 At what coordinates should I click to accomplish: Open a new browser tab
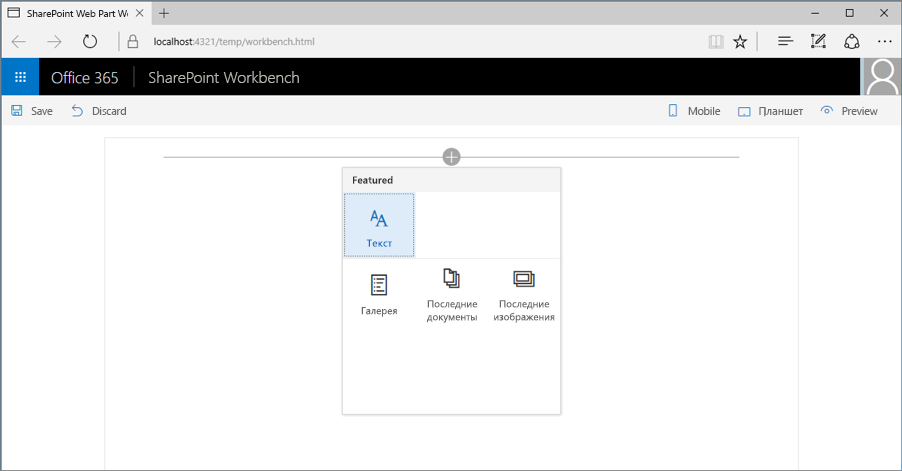[164, 13]
